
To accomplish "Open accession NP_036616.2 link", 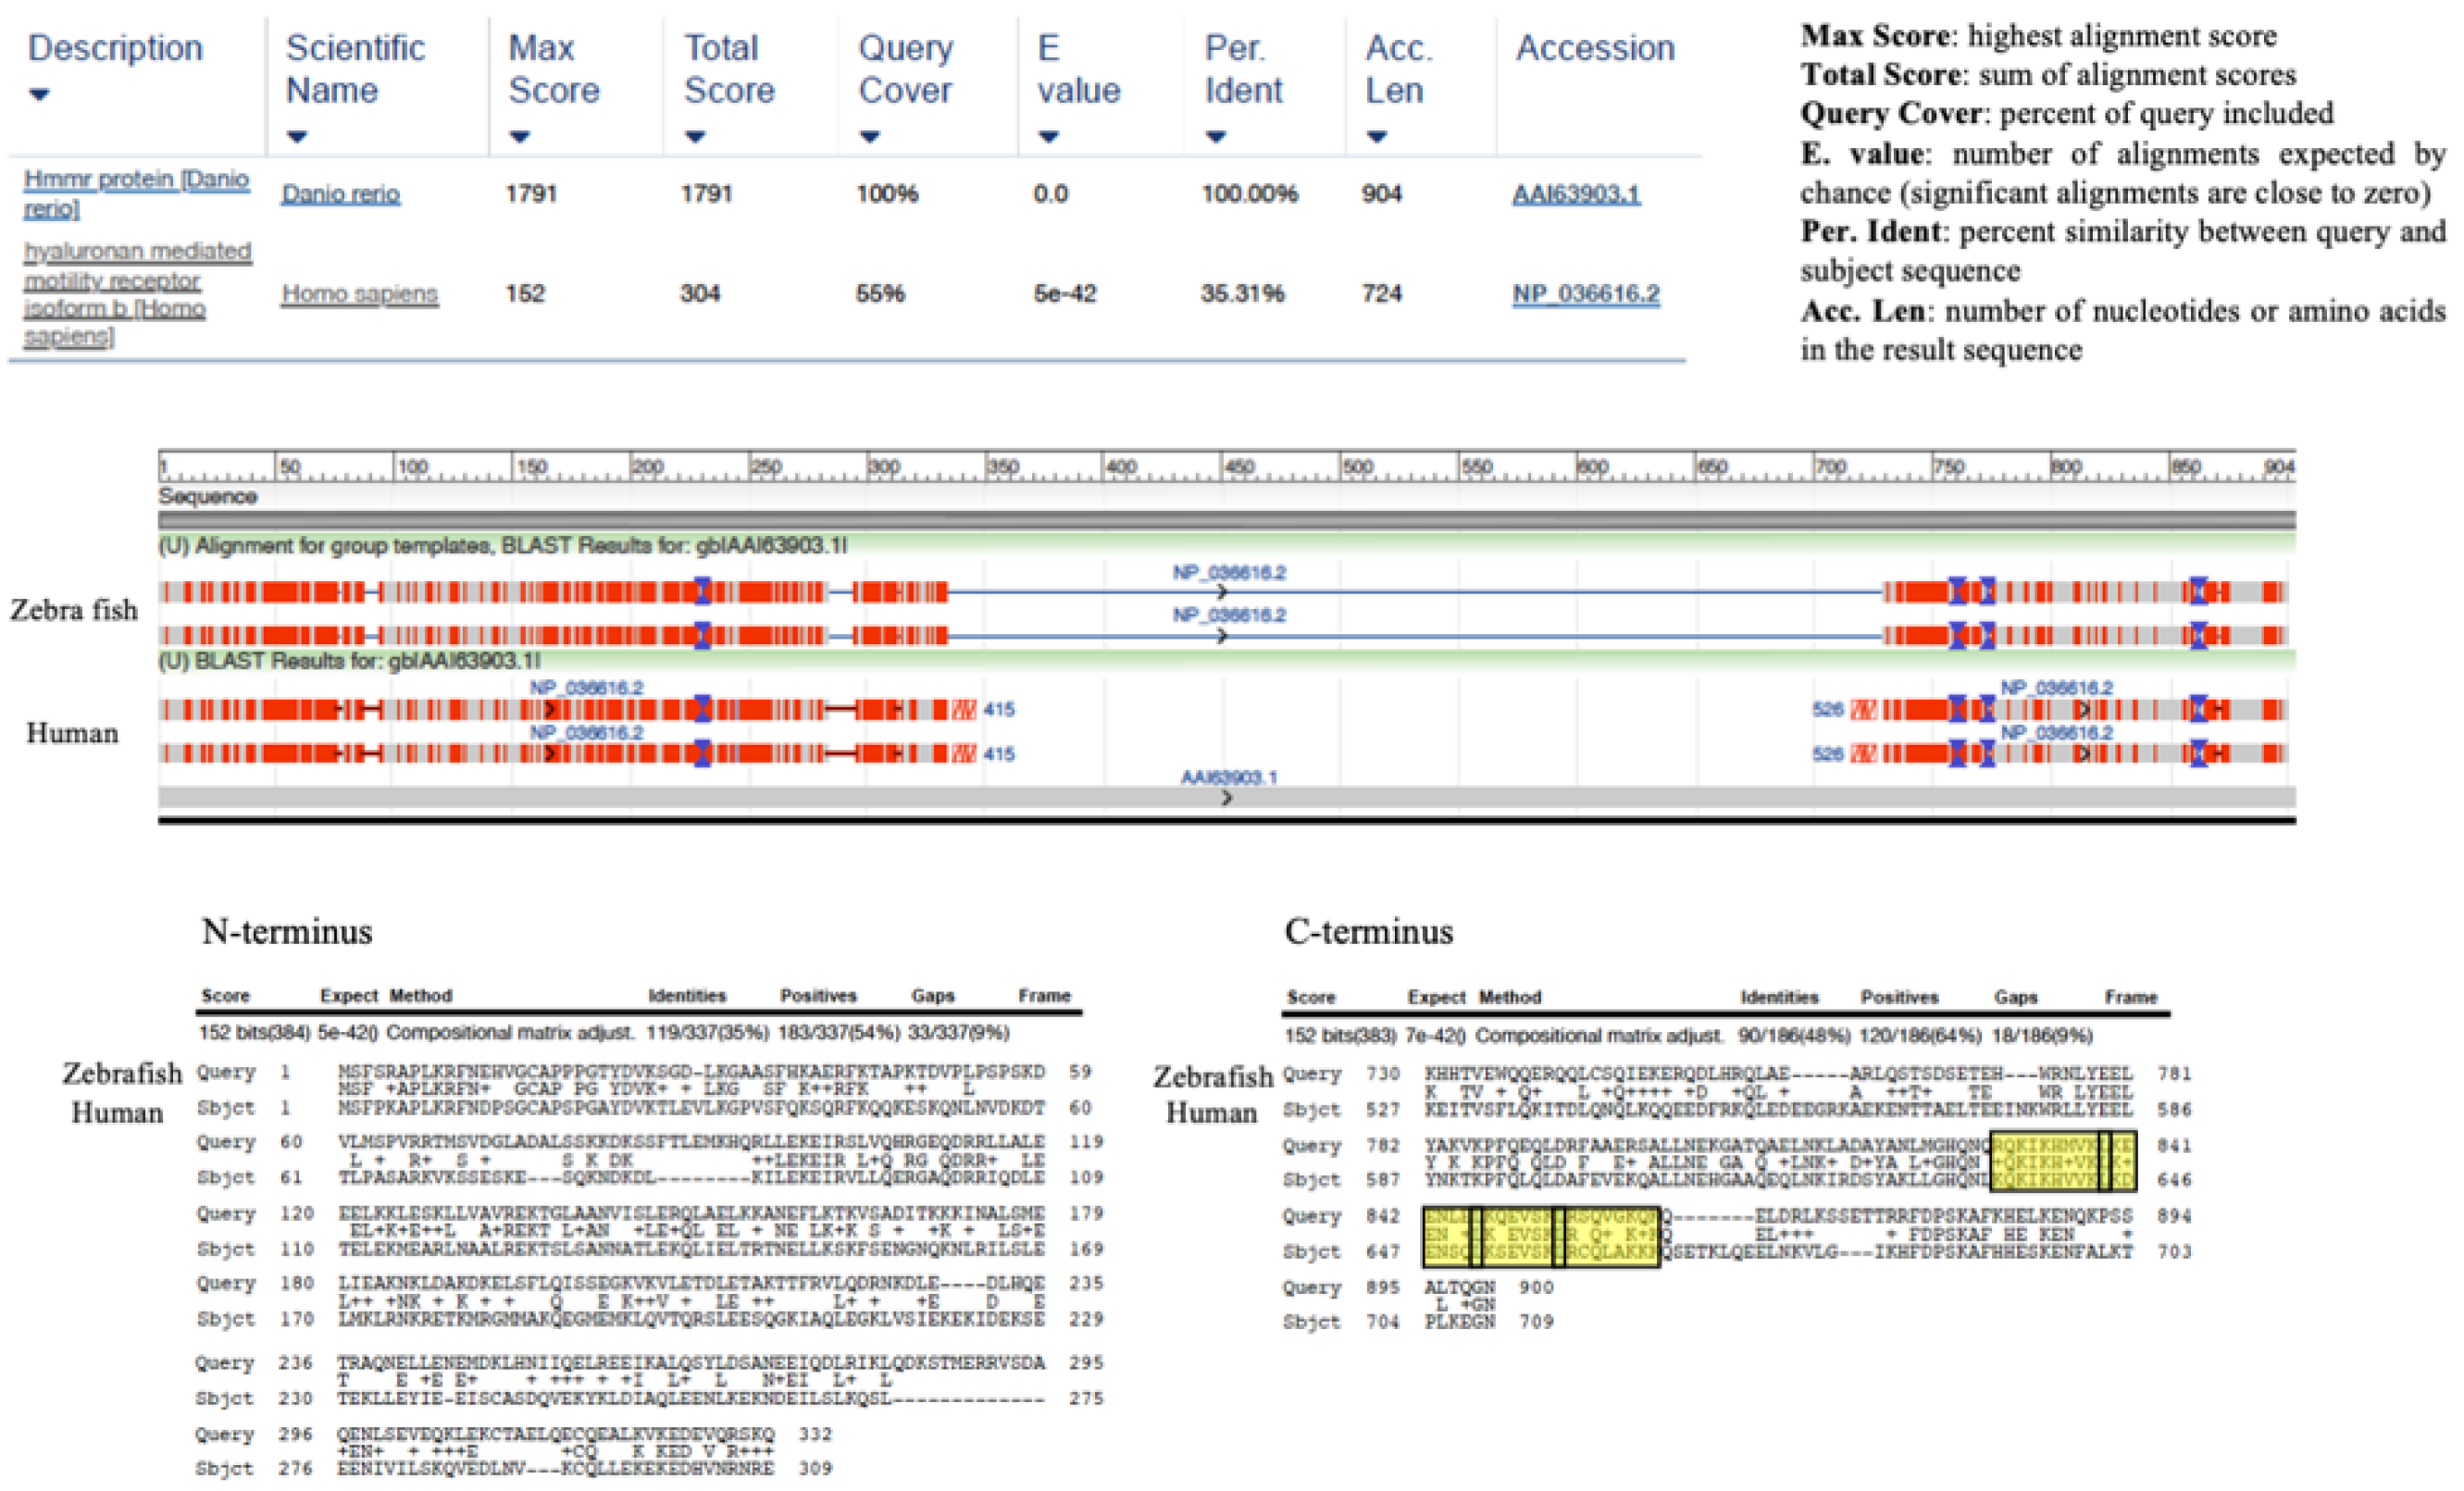I will (1585, 294).
